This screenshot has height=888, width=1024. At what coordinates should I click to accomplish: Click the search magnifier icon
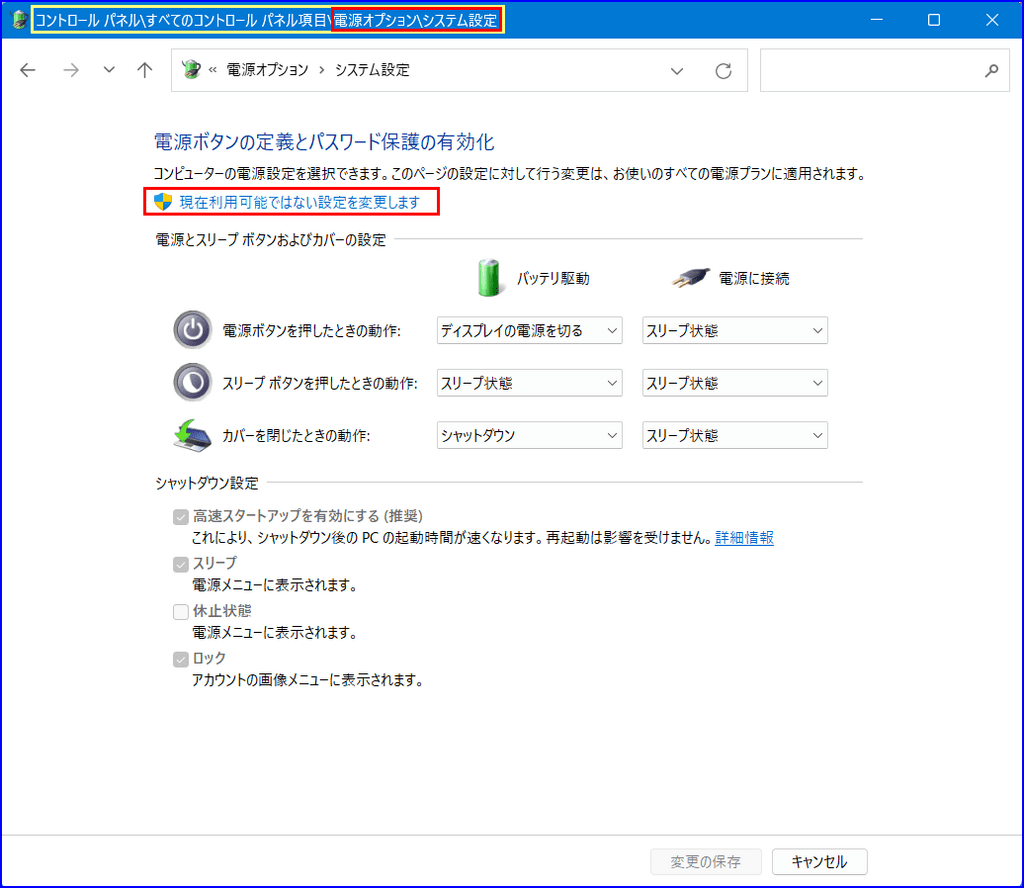coord(991,70)
